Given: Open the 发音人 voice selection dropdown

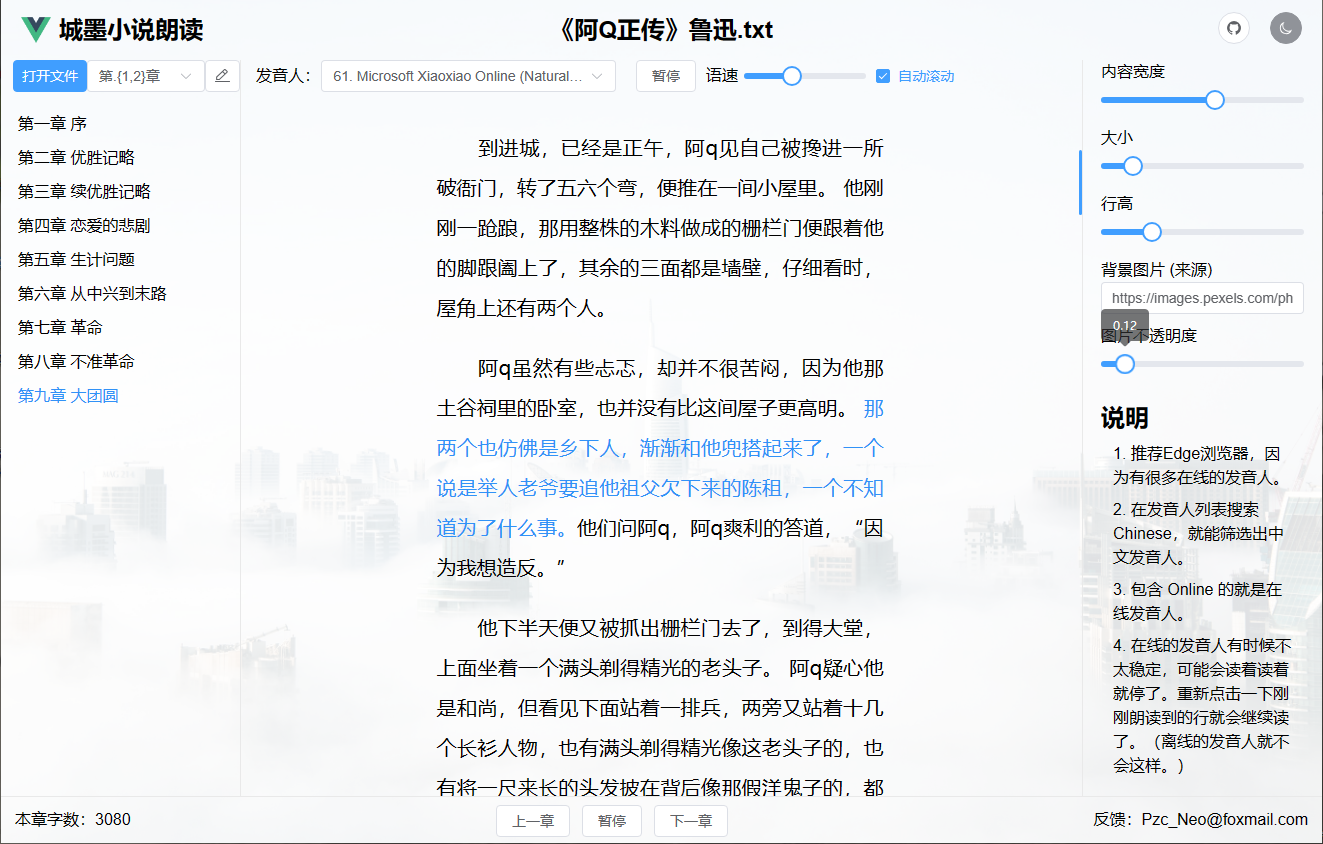Looking at the screenshot, I should tap(468, 76).
